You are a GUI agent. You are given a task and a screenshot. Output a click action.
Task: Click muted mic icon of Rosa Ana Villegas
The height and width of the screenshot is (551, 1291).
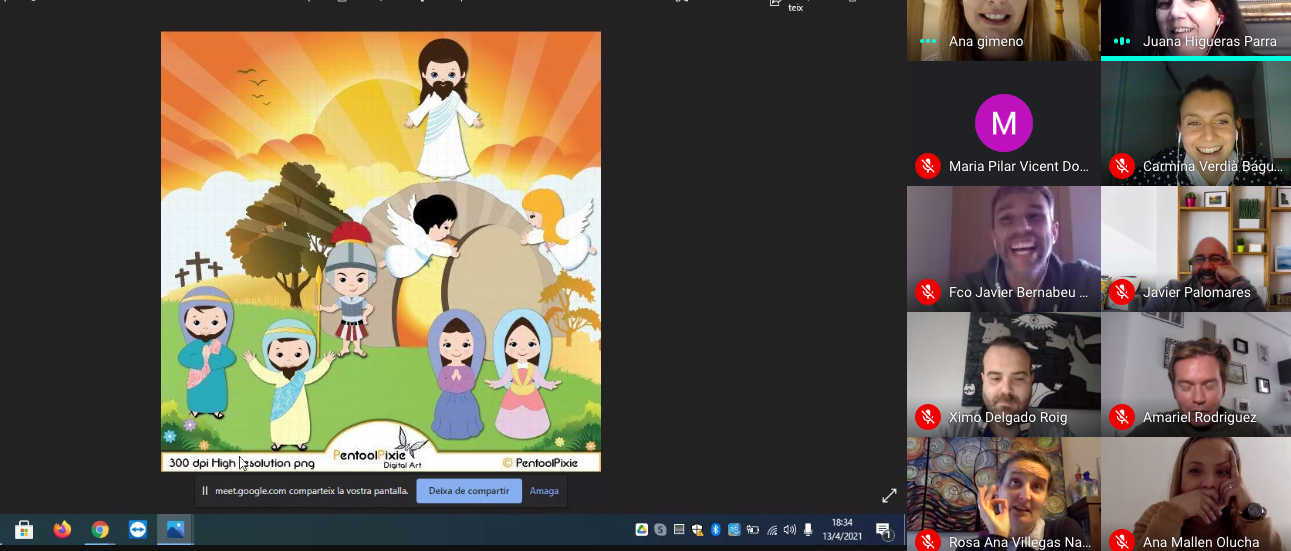point(928,542)
